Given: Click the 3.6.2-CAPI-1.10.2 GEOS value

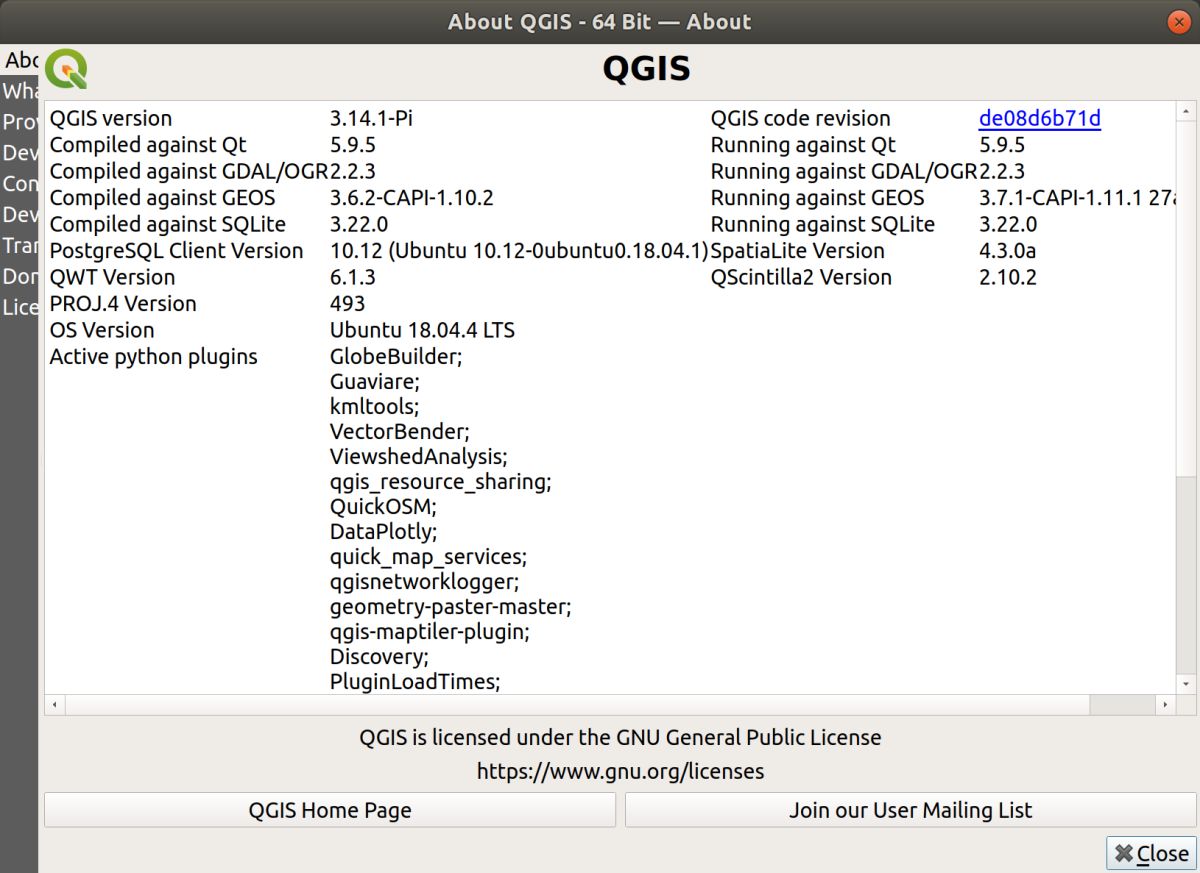Looking at the screenshot, I should coord(412,198).
